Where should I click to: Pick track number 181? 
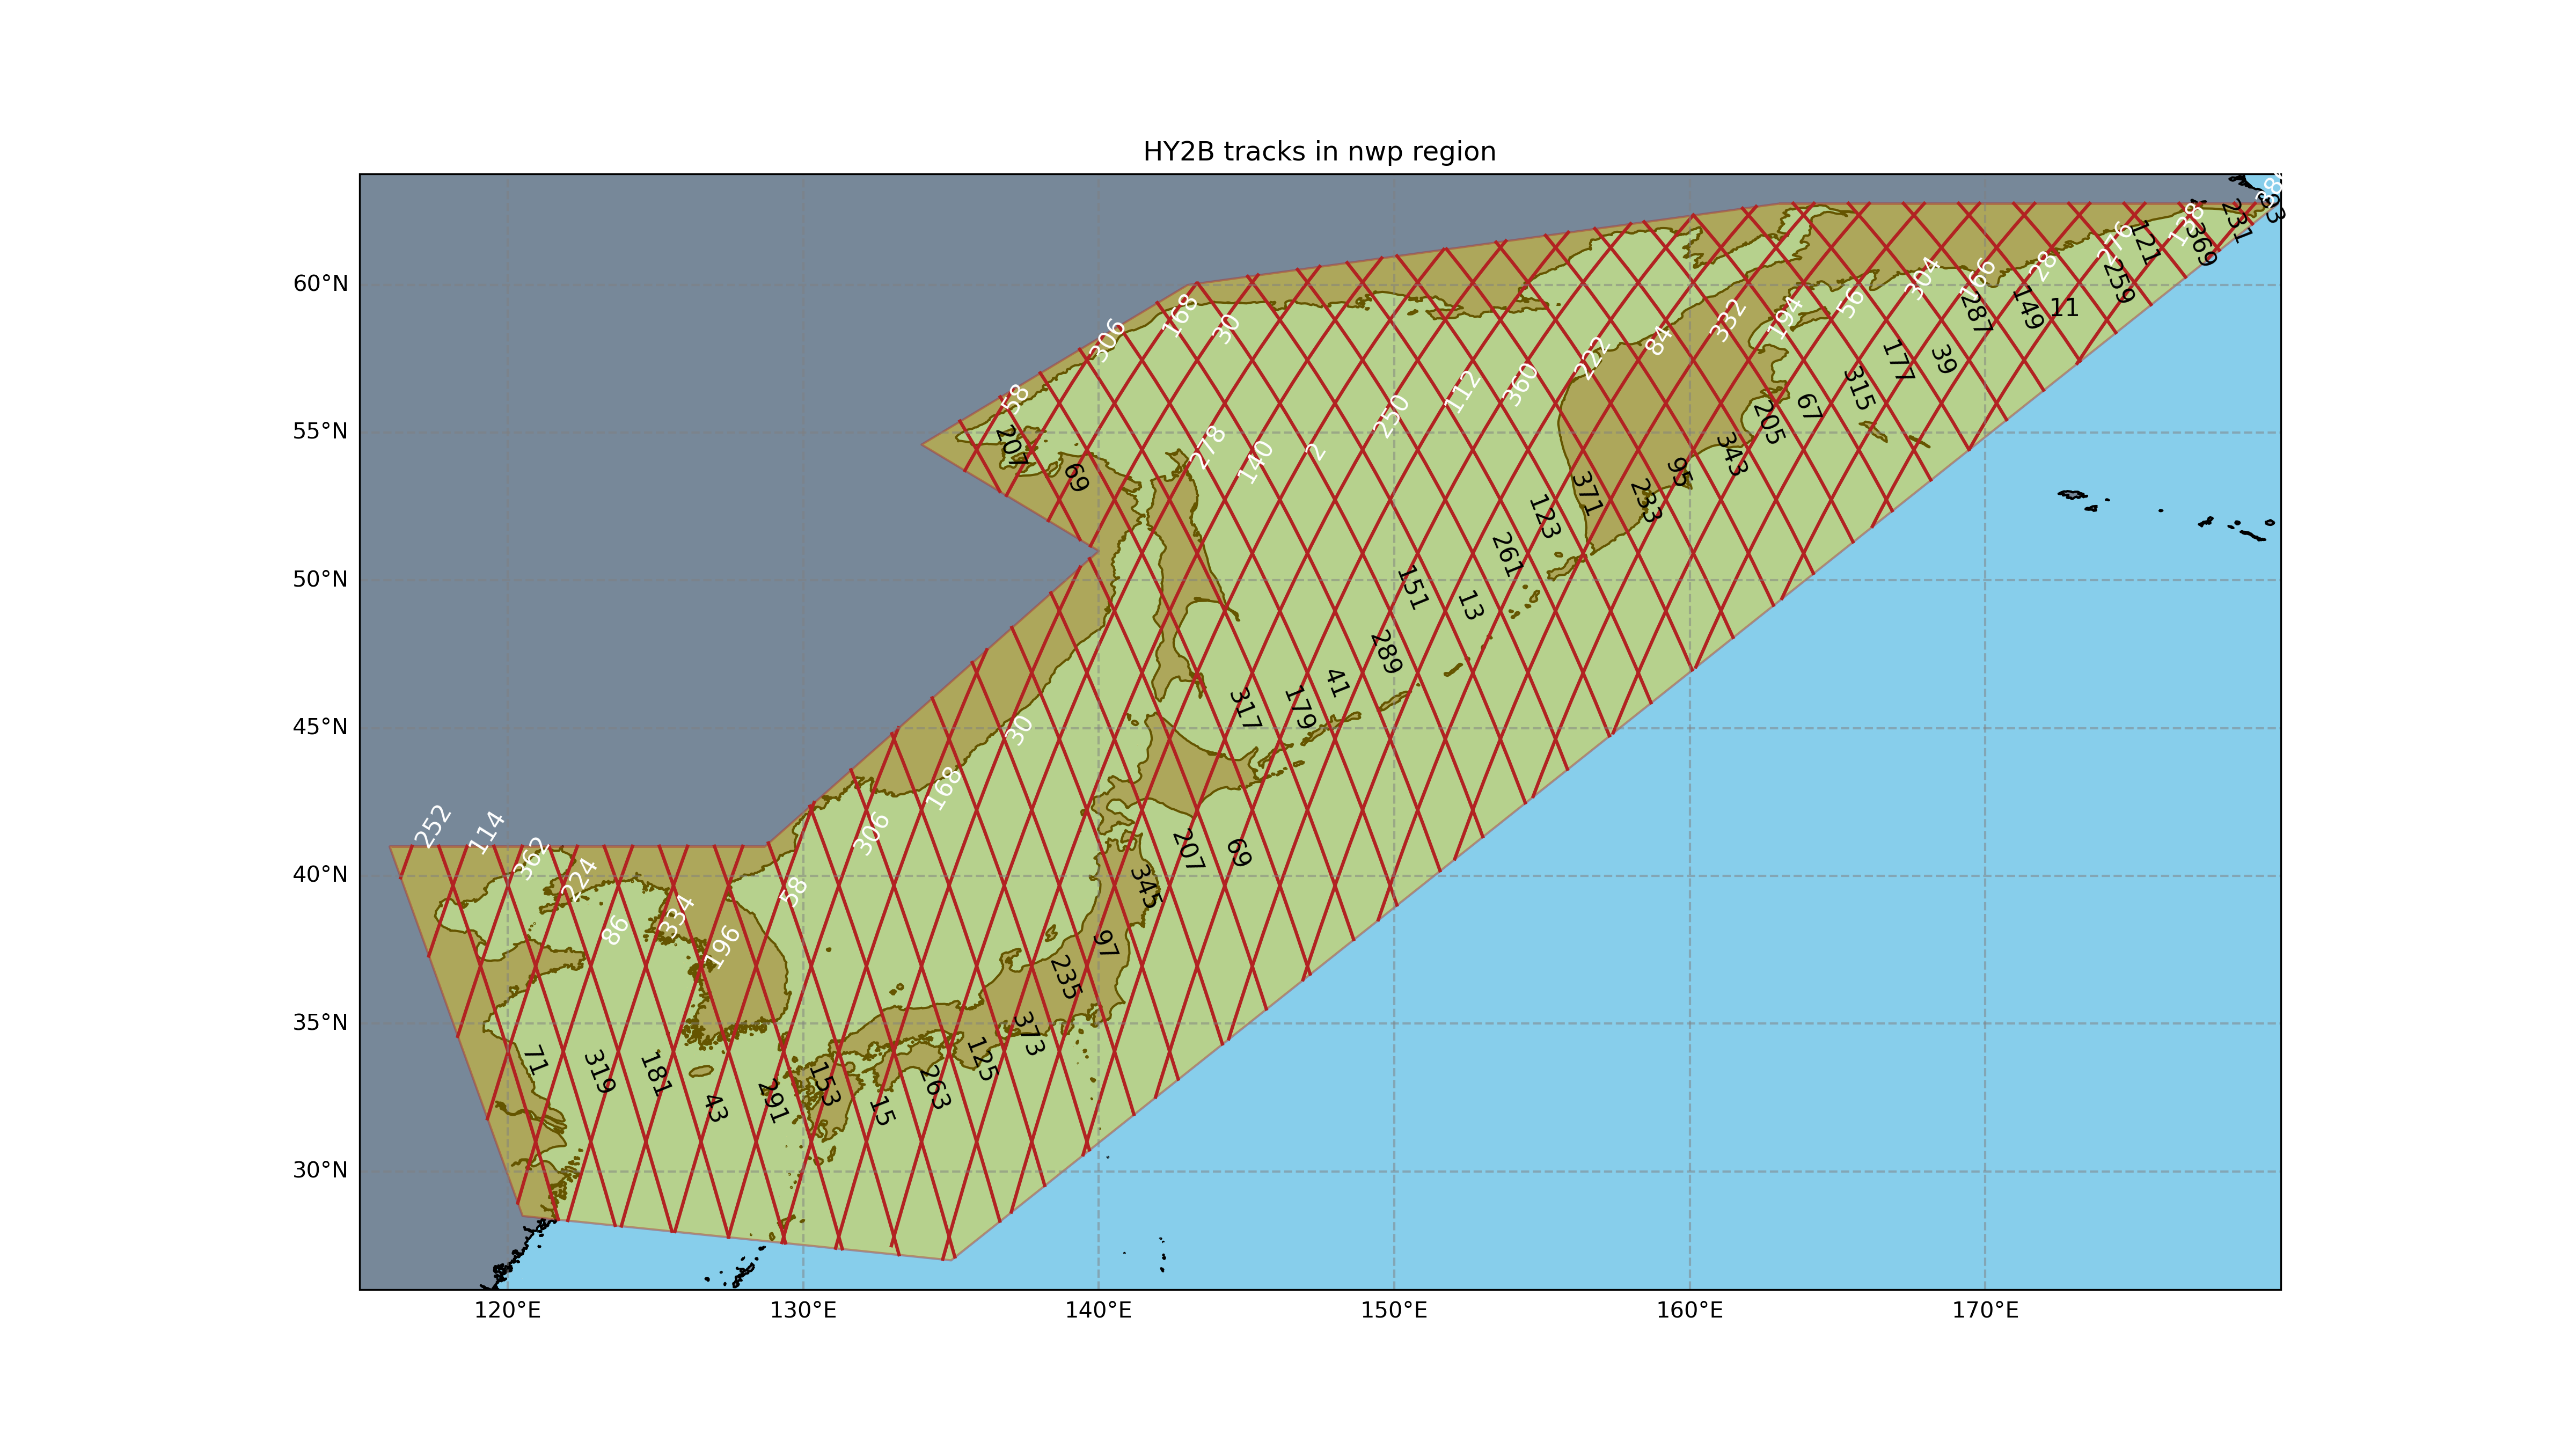coord(655,1074)
